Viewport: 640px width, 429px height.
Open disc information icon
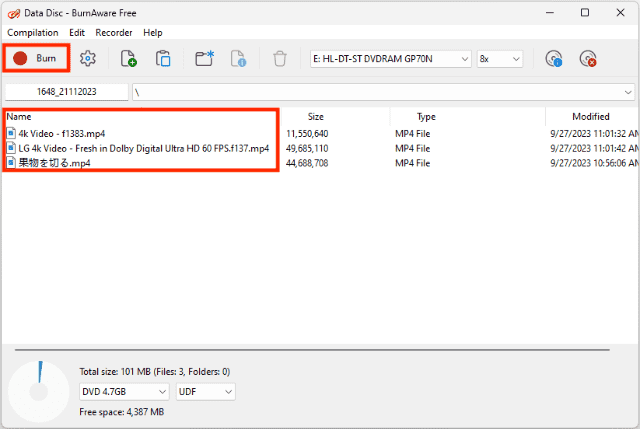554,59
